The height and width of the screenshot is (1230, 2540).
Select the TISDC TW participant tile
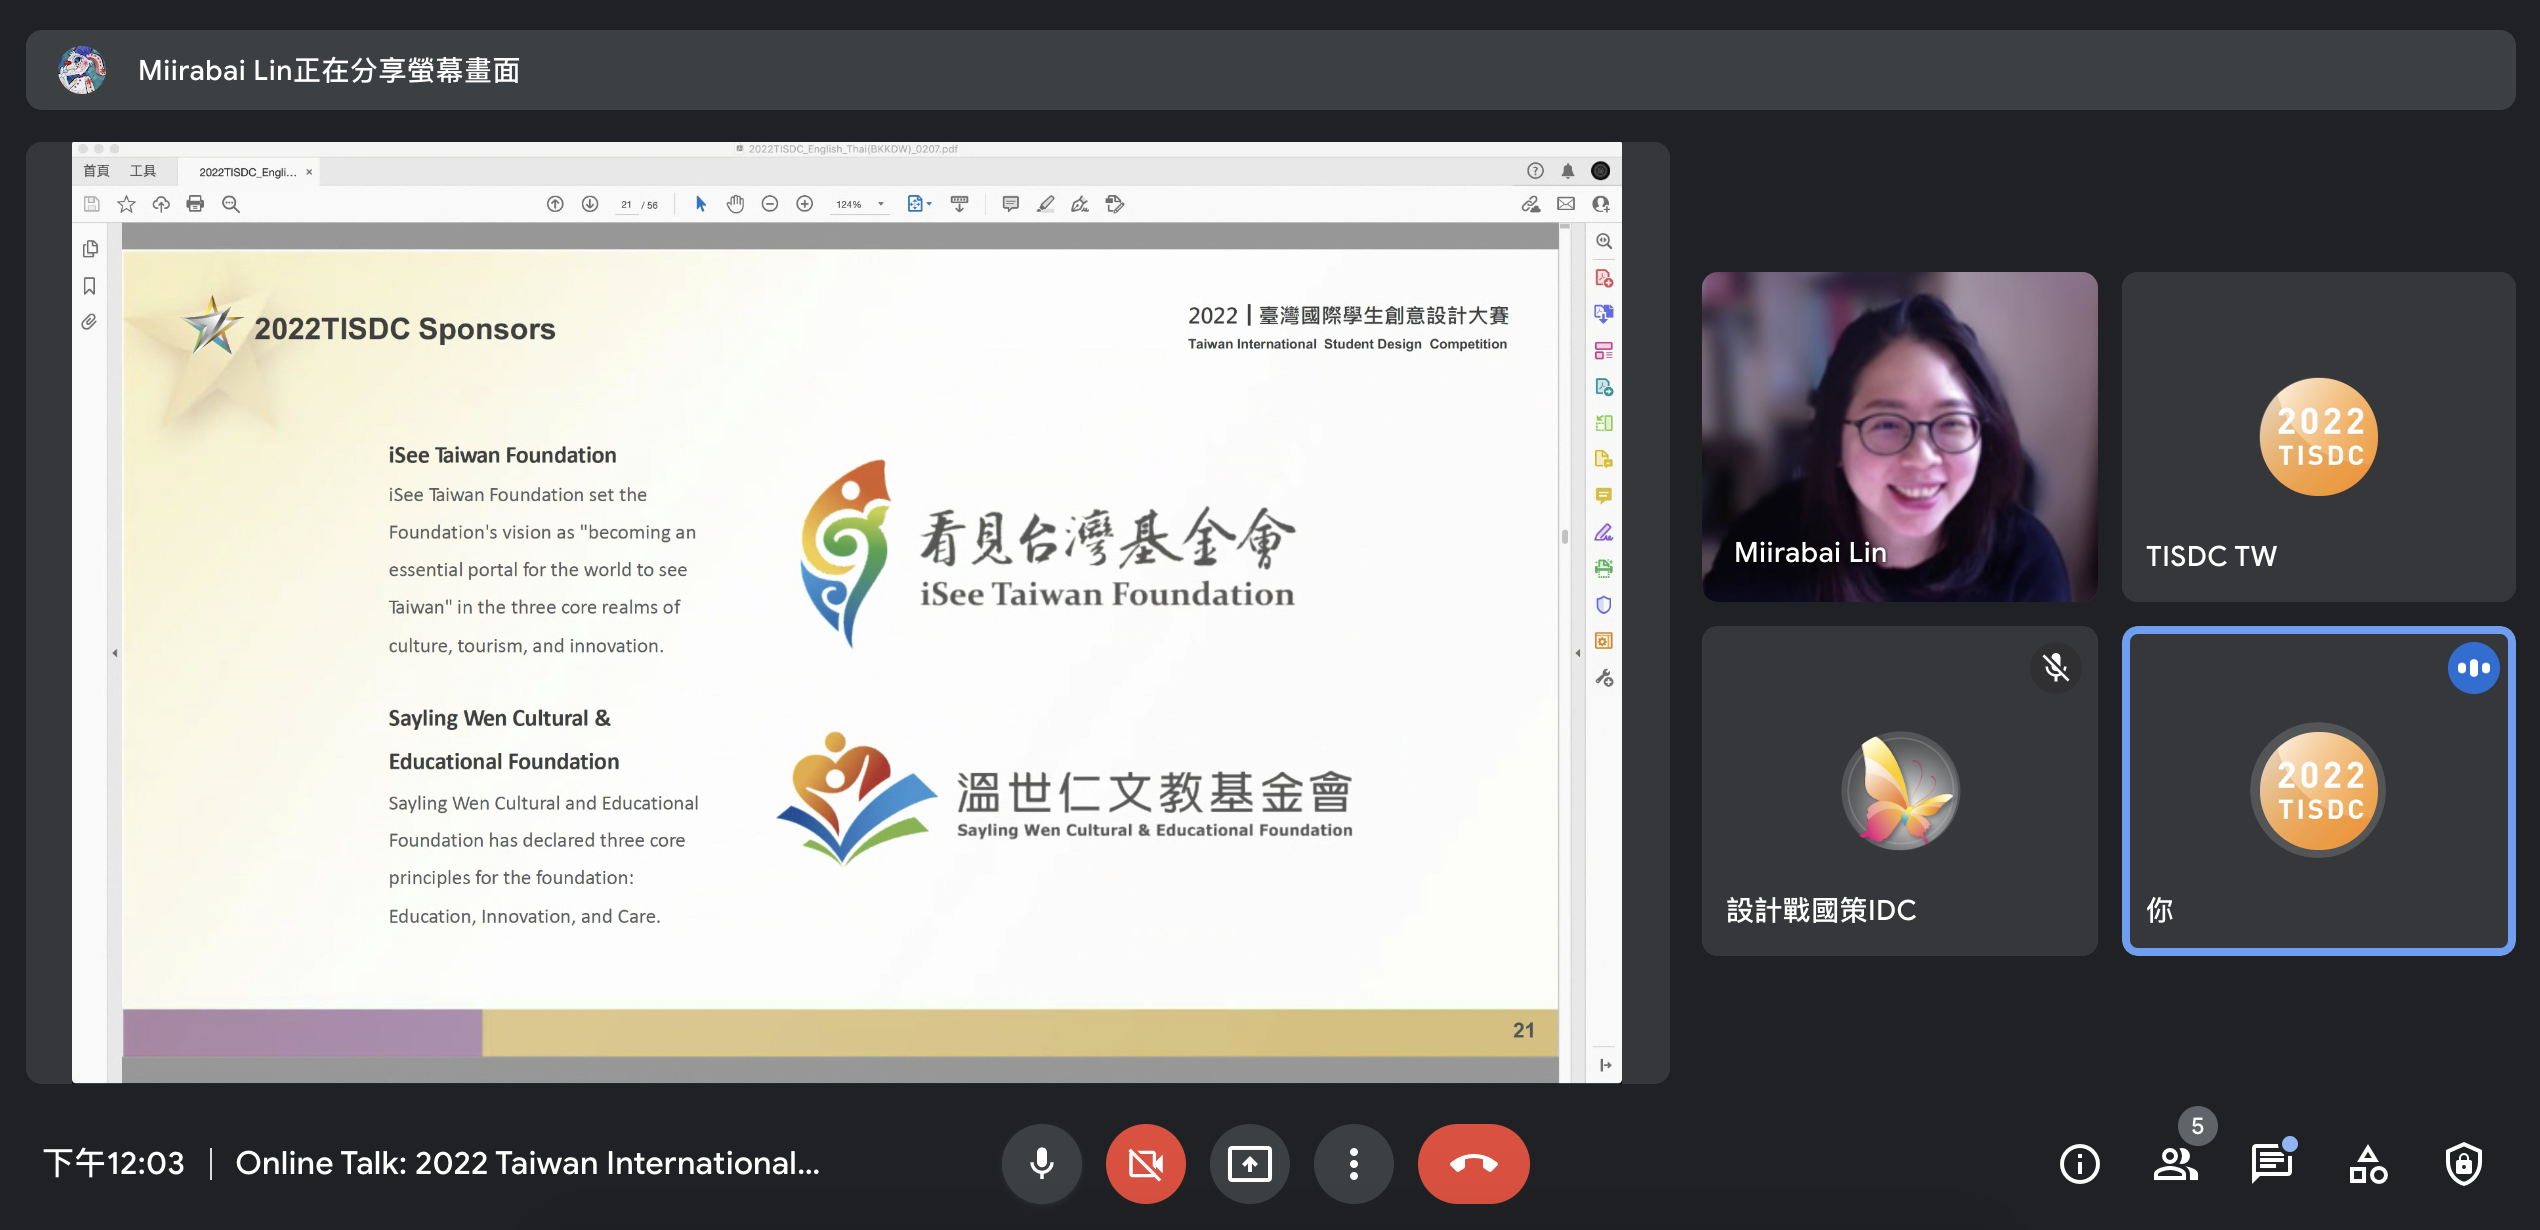coord(2317,436)
